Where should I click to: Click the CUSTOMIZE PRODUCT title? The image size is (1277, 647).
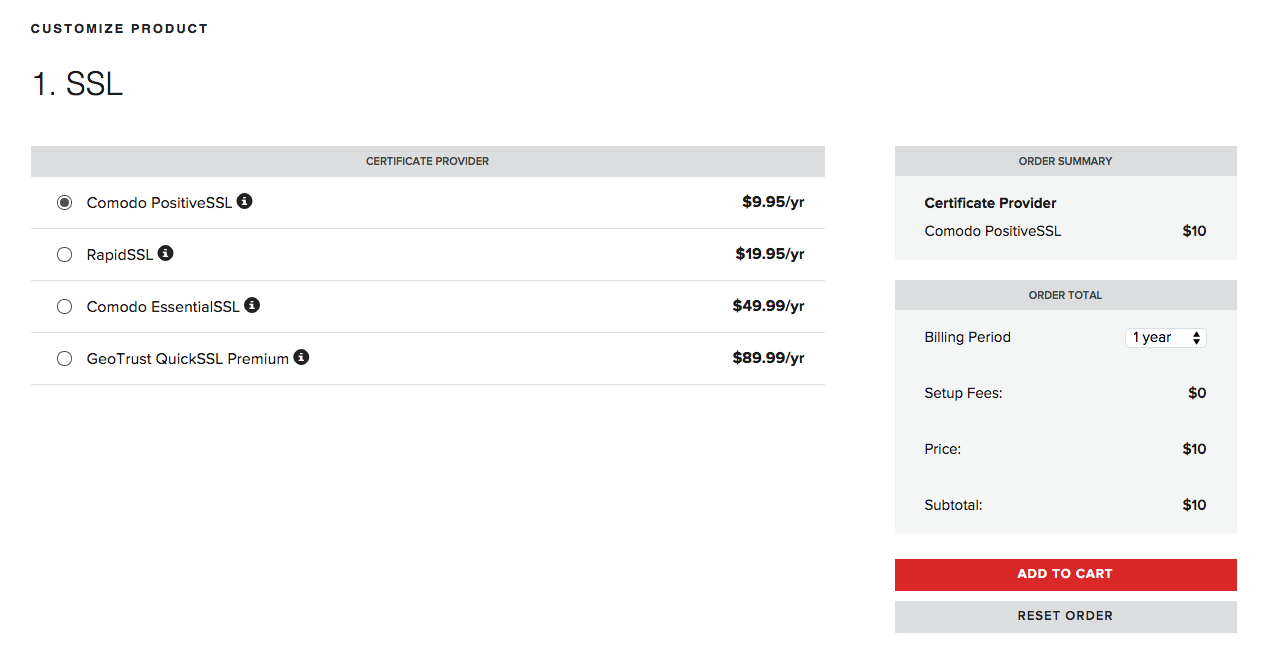(119, 29)
